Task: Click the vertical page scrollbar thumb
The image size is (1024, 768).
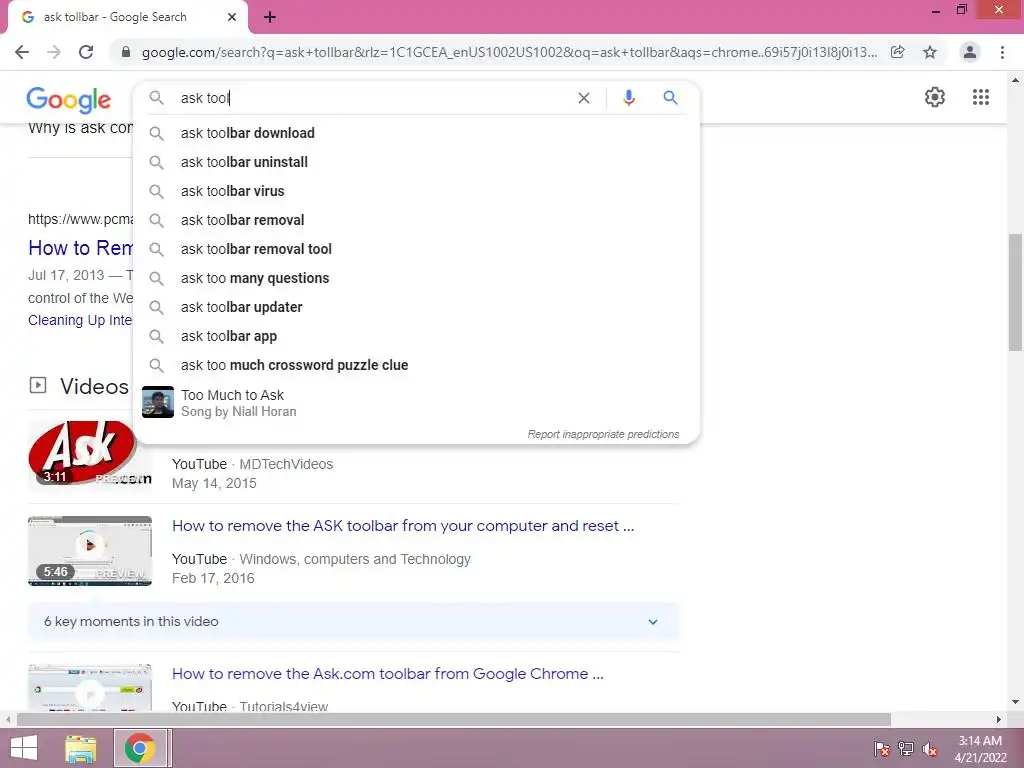Action: coord(1015,293)
